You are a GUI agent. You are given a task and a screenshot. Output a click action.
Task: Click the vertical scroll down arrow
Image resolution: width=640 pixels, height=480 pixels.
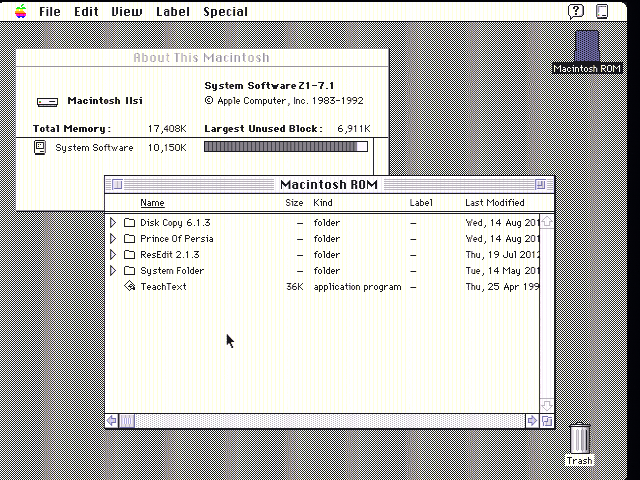click(547, 405)
